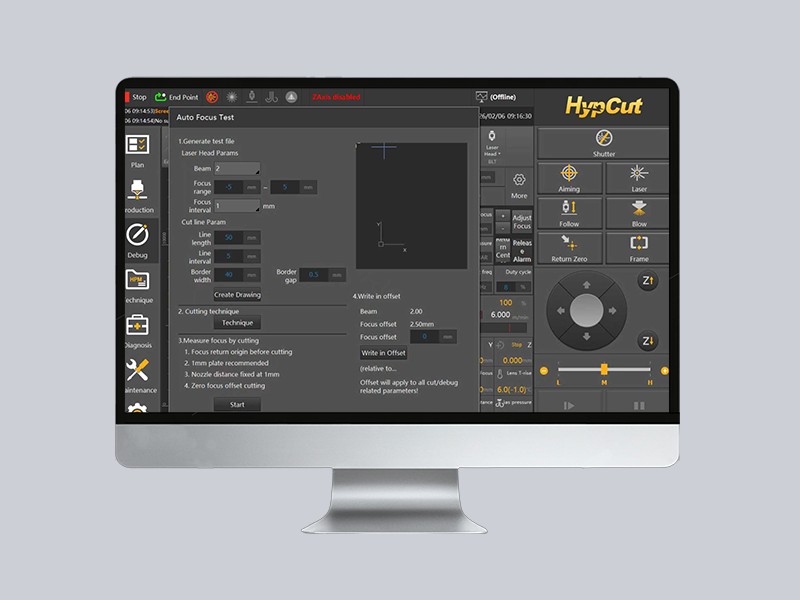Switch to the Plan tab in the sidebar
Screen dimensions: 800x600
tap(137, 150)
